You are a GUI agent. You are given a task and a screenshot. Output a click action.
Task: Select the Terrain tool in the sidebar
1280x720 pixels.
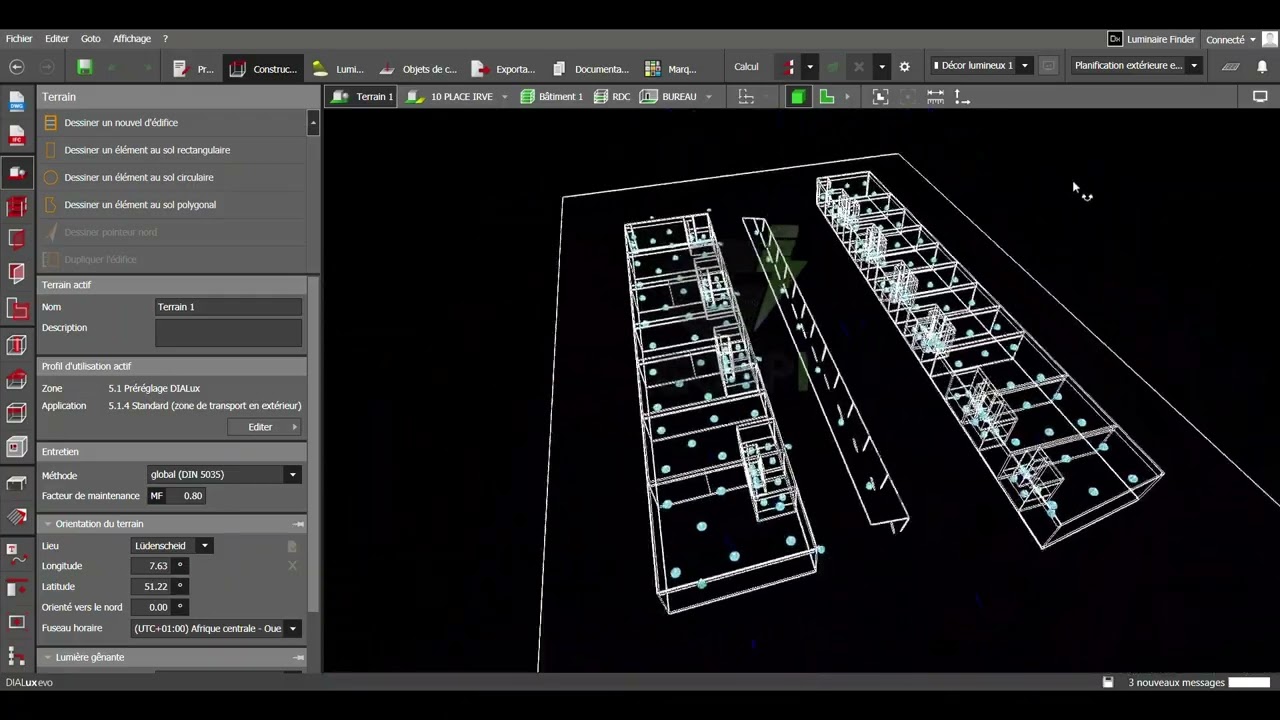click(17, 173)
